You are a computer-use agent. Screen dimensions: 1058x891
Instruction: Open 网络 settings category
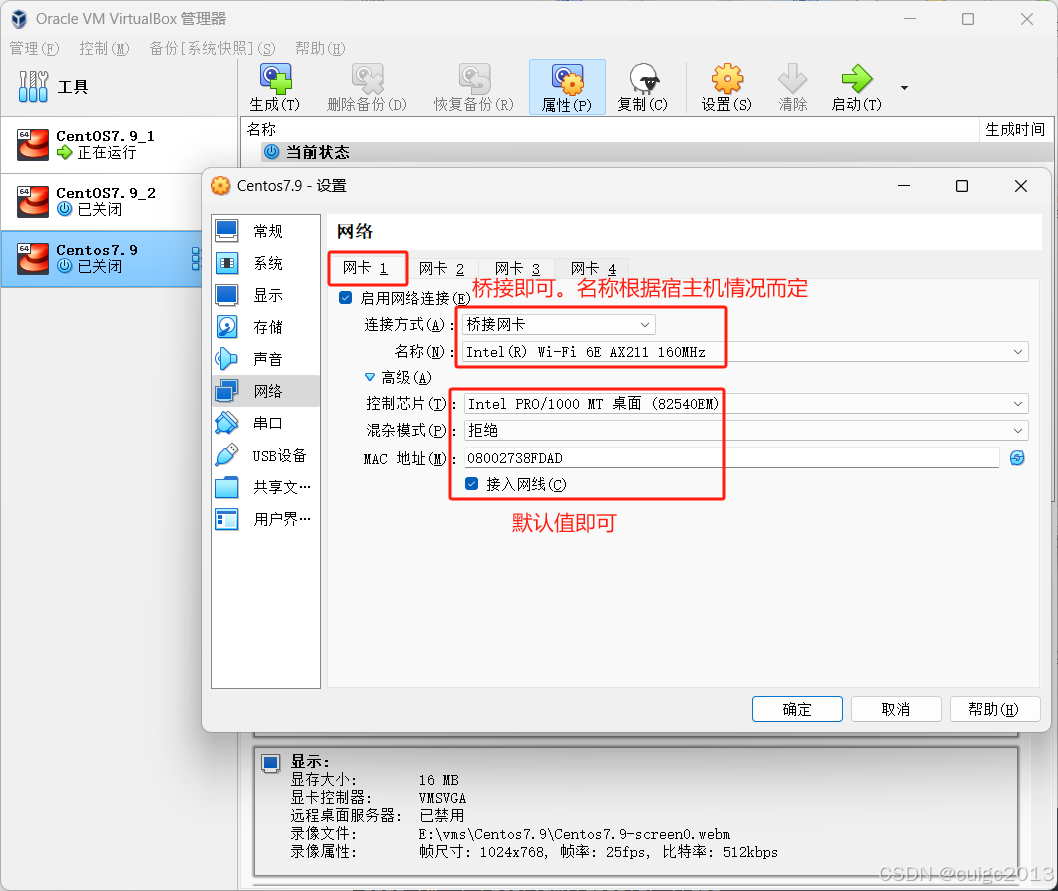click(x=266, y=391)
